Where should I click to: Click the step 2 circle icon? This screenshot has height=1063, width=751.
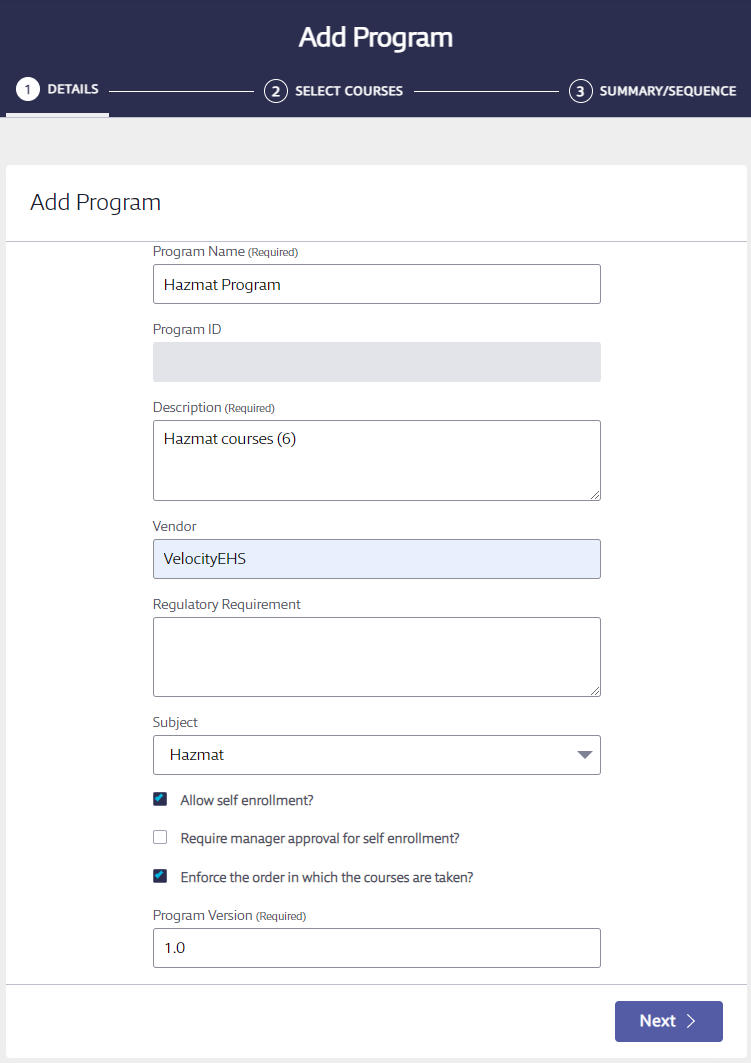click(275, 91)
